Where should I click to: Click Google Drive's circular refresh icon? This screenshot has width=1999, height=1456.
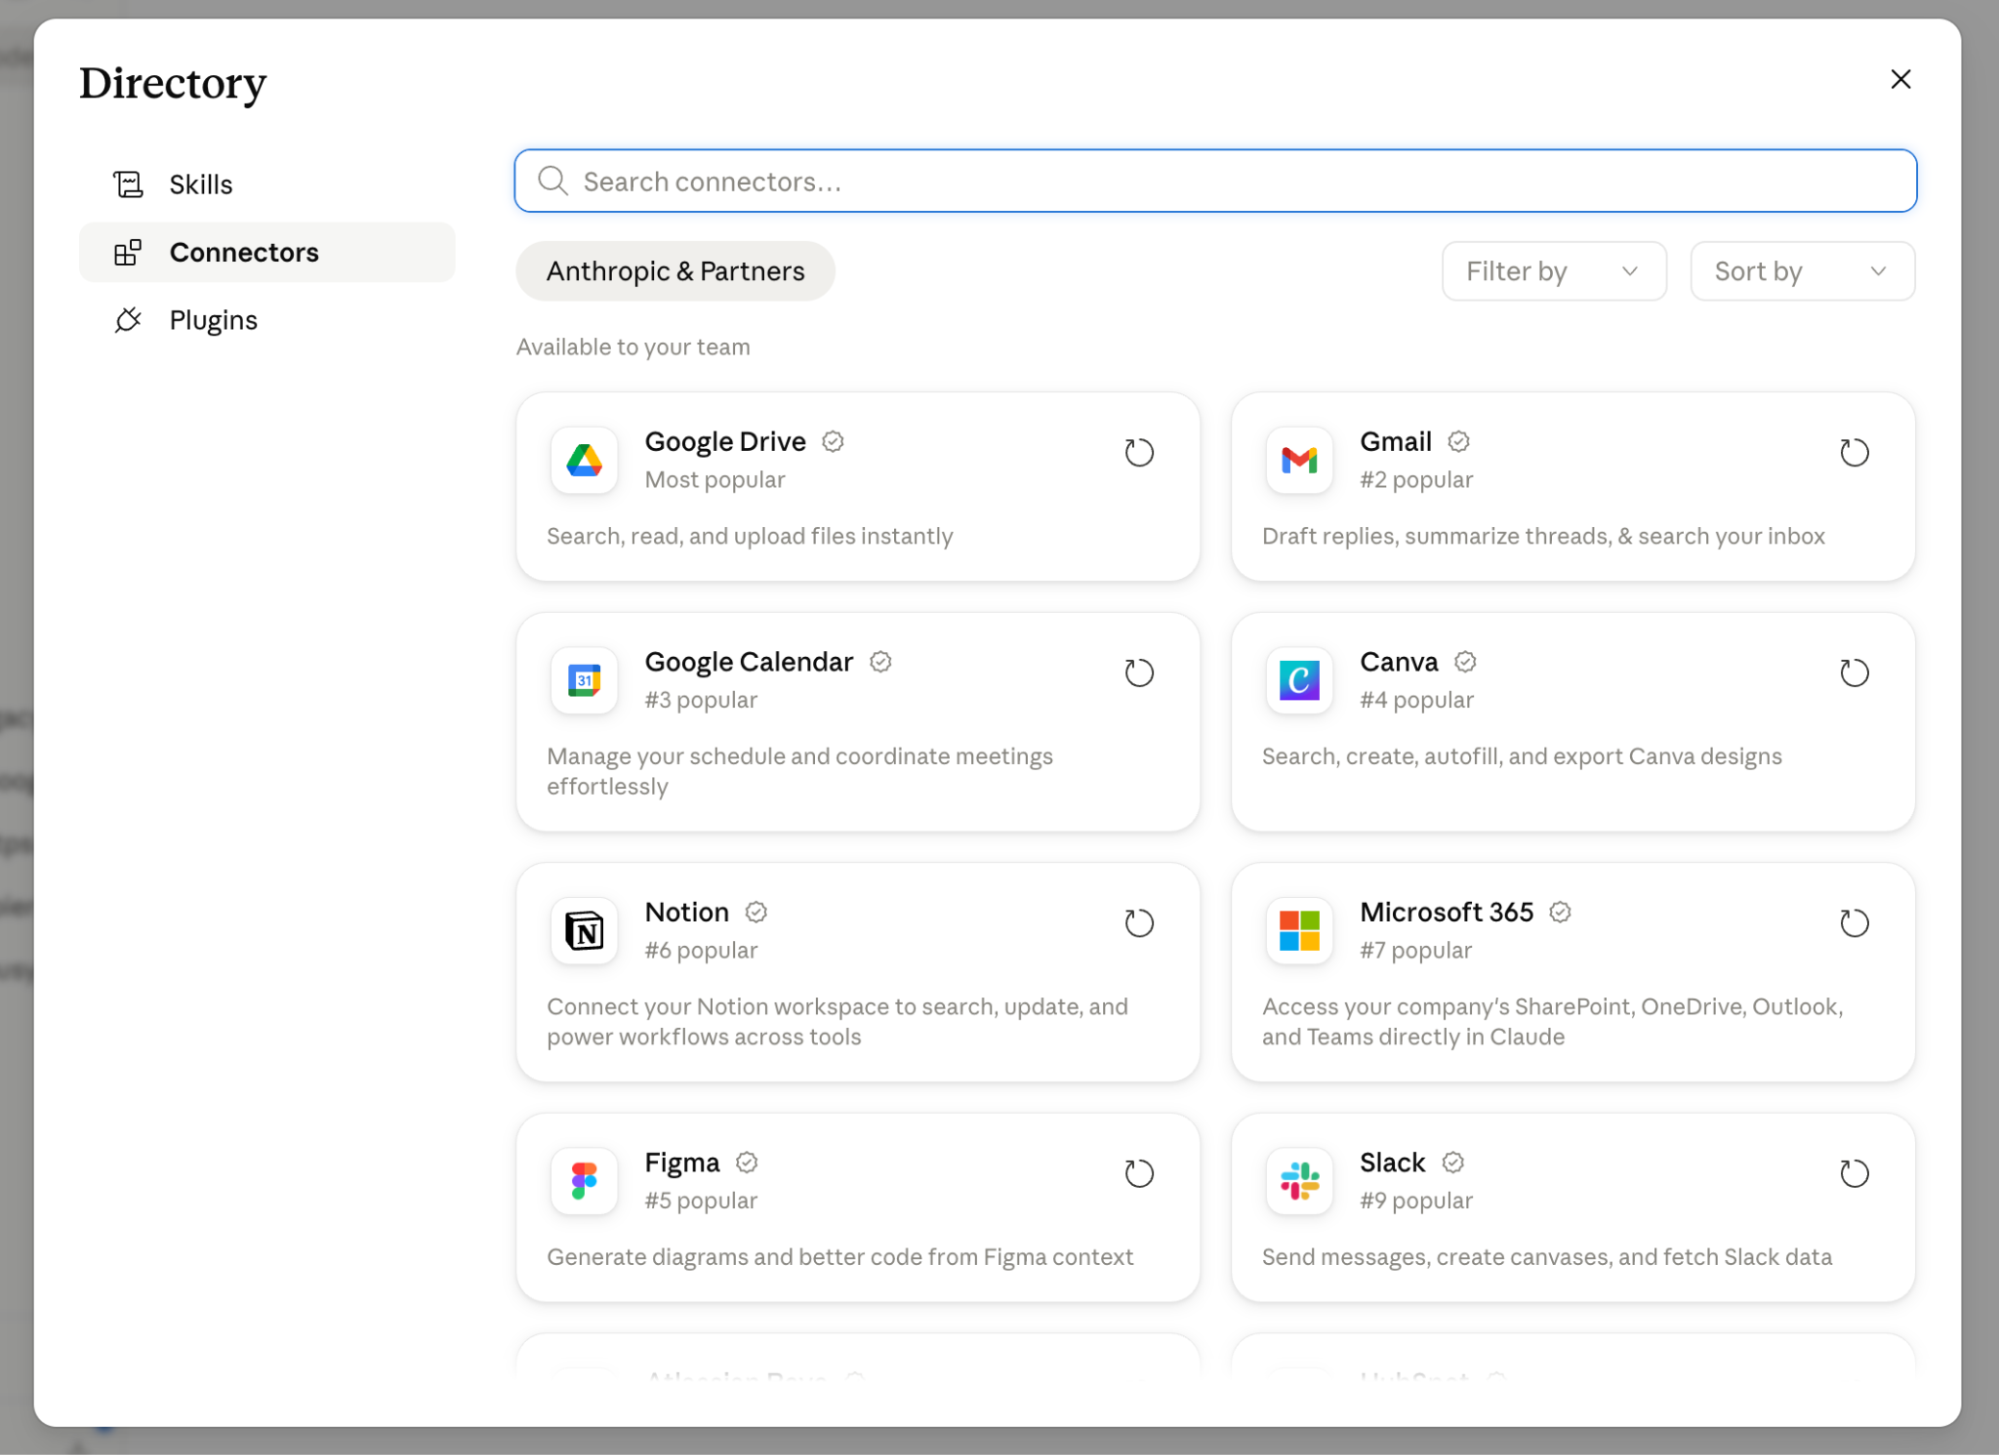point(1139,453)
